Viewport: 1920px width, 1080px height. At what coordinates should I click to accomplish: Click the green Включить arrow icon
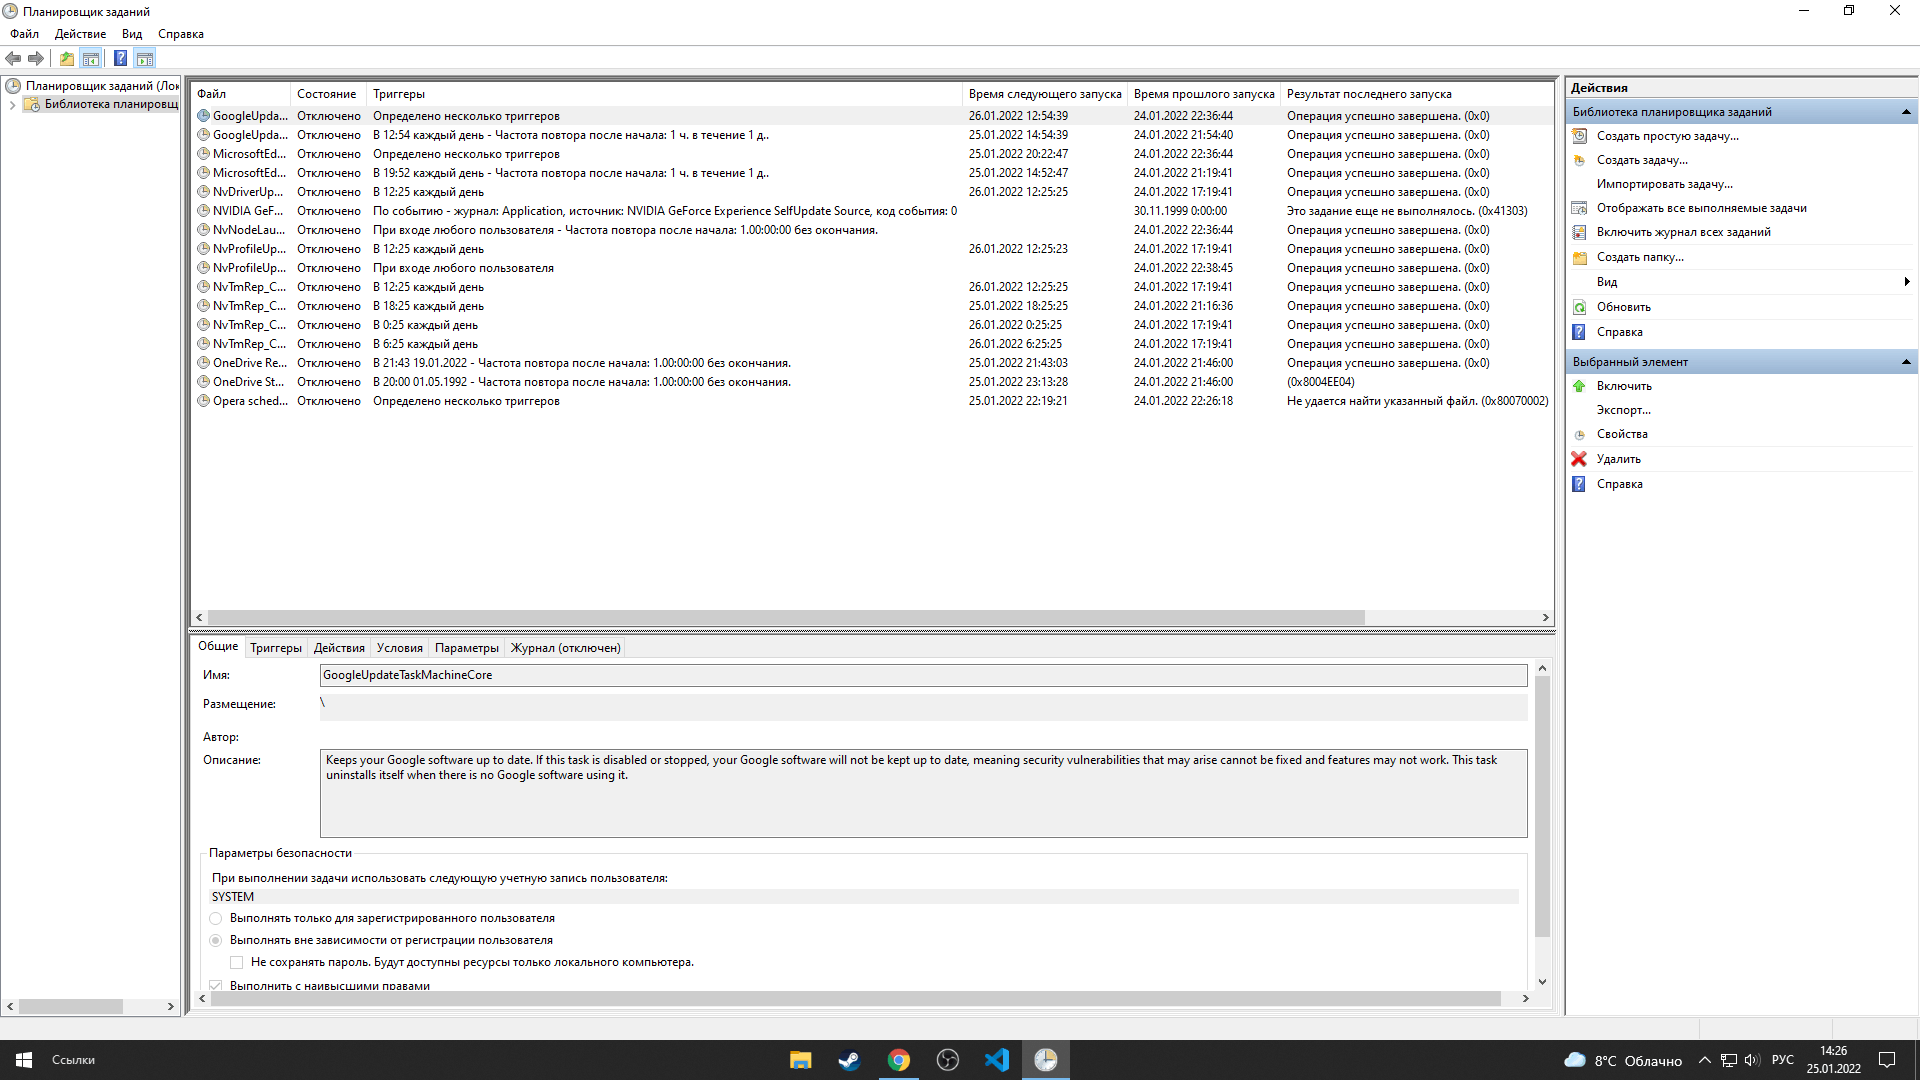tap(1579, 386)
